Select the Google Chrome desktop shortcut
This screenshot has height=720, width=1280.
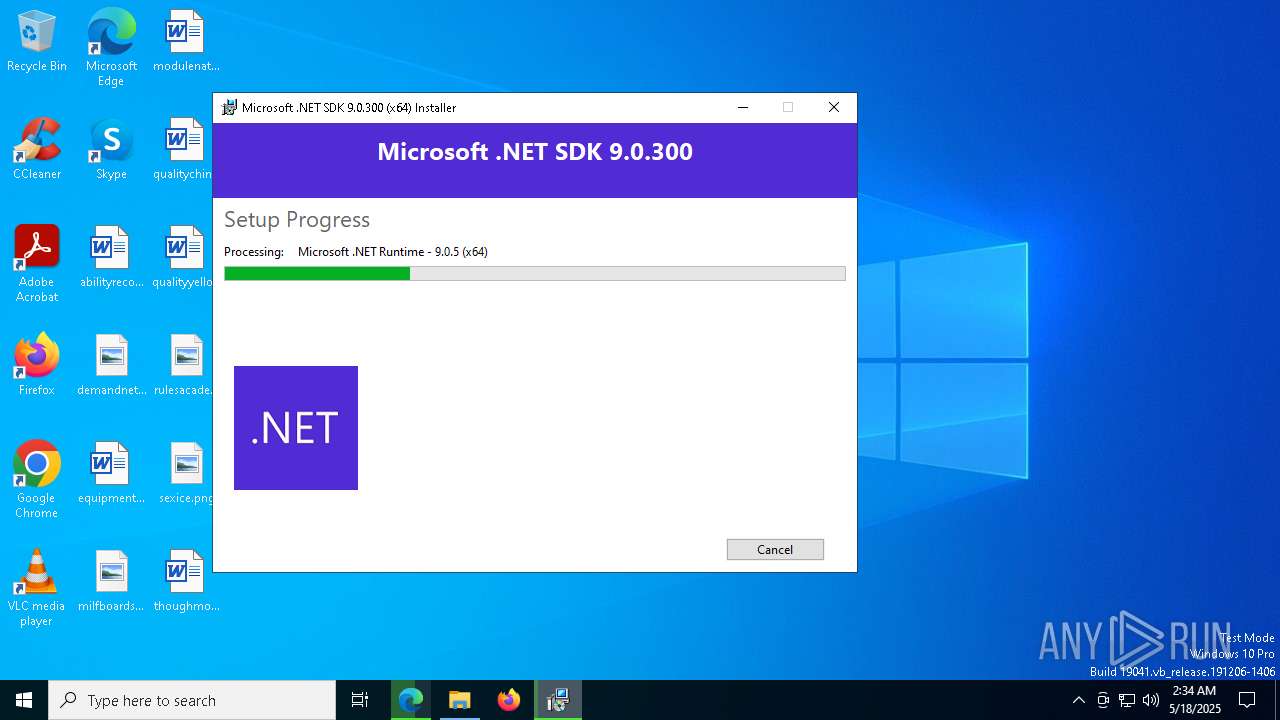37,479
